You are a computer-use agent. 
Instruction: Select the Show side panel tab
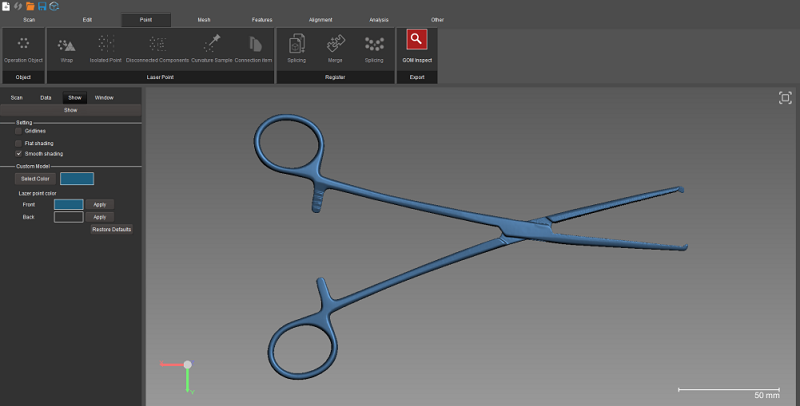click(x=75, y=97)
